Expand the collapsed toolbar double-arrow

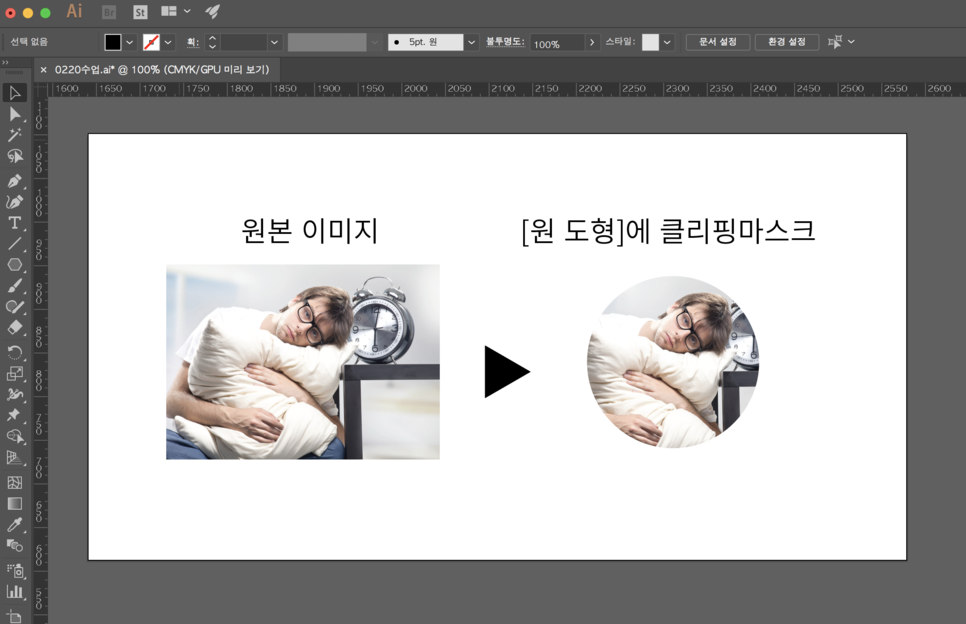point(6,63)
